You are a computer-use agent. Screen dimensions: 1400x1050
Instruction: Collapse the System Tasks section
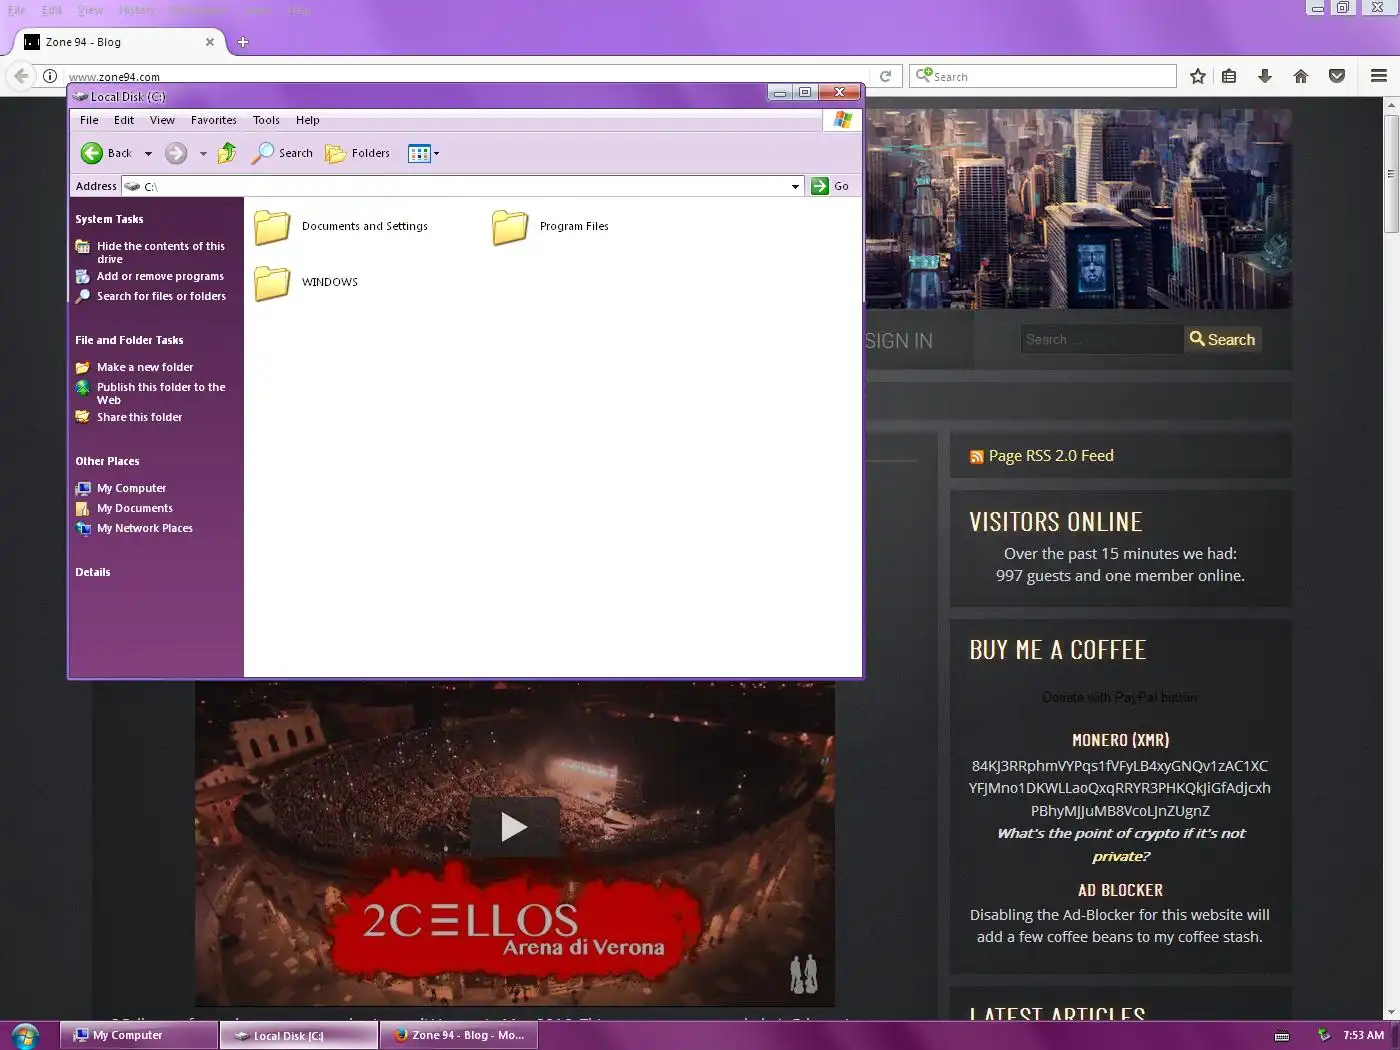tap(109, 219)
